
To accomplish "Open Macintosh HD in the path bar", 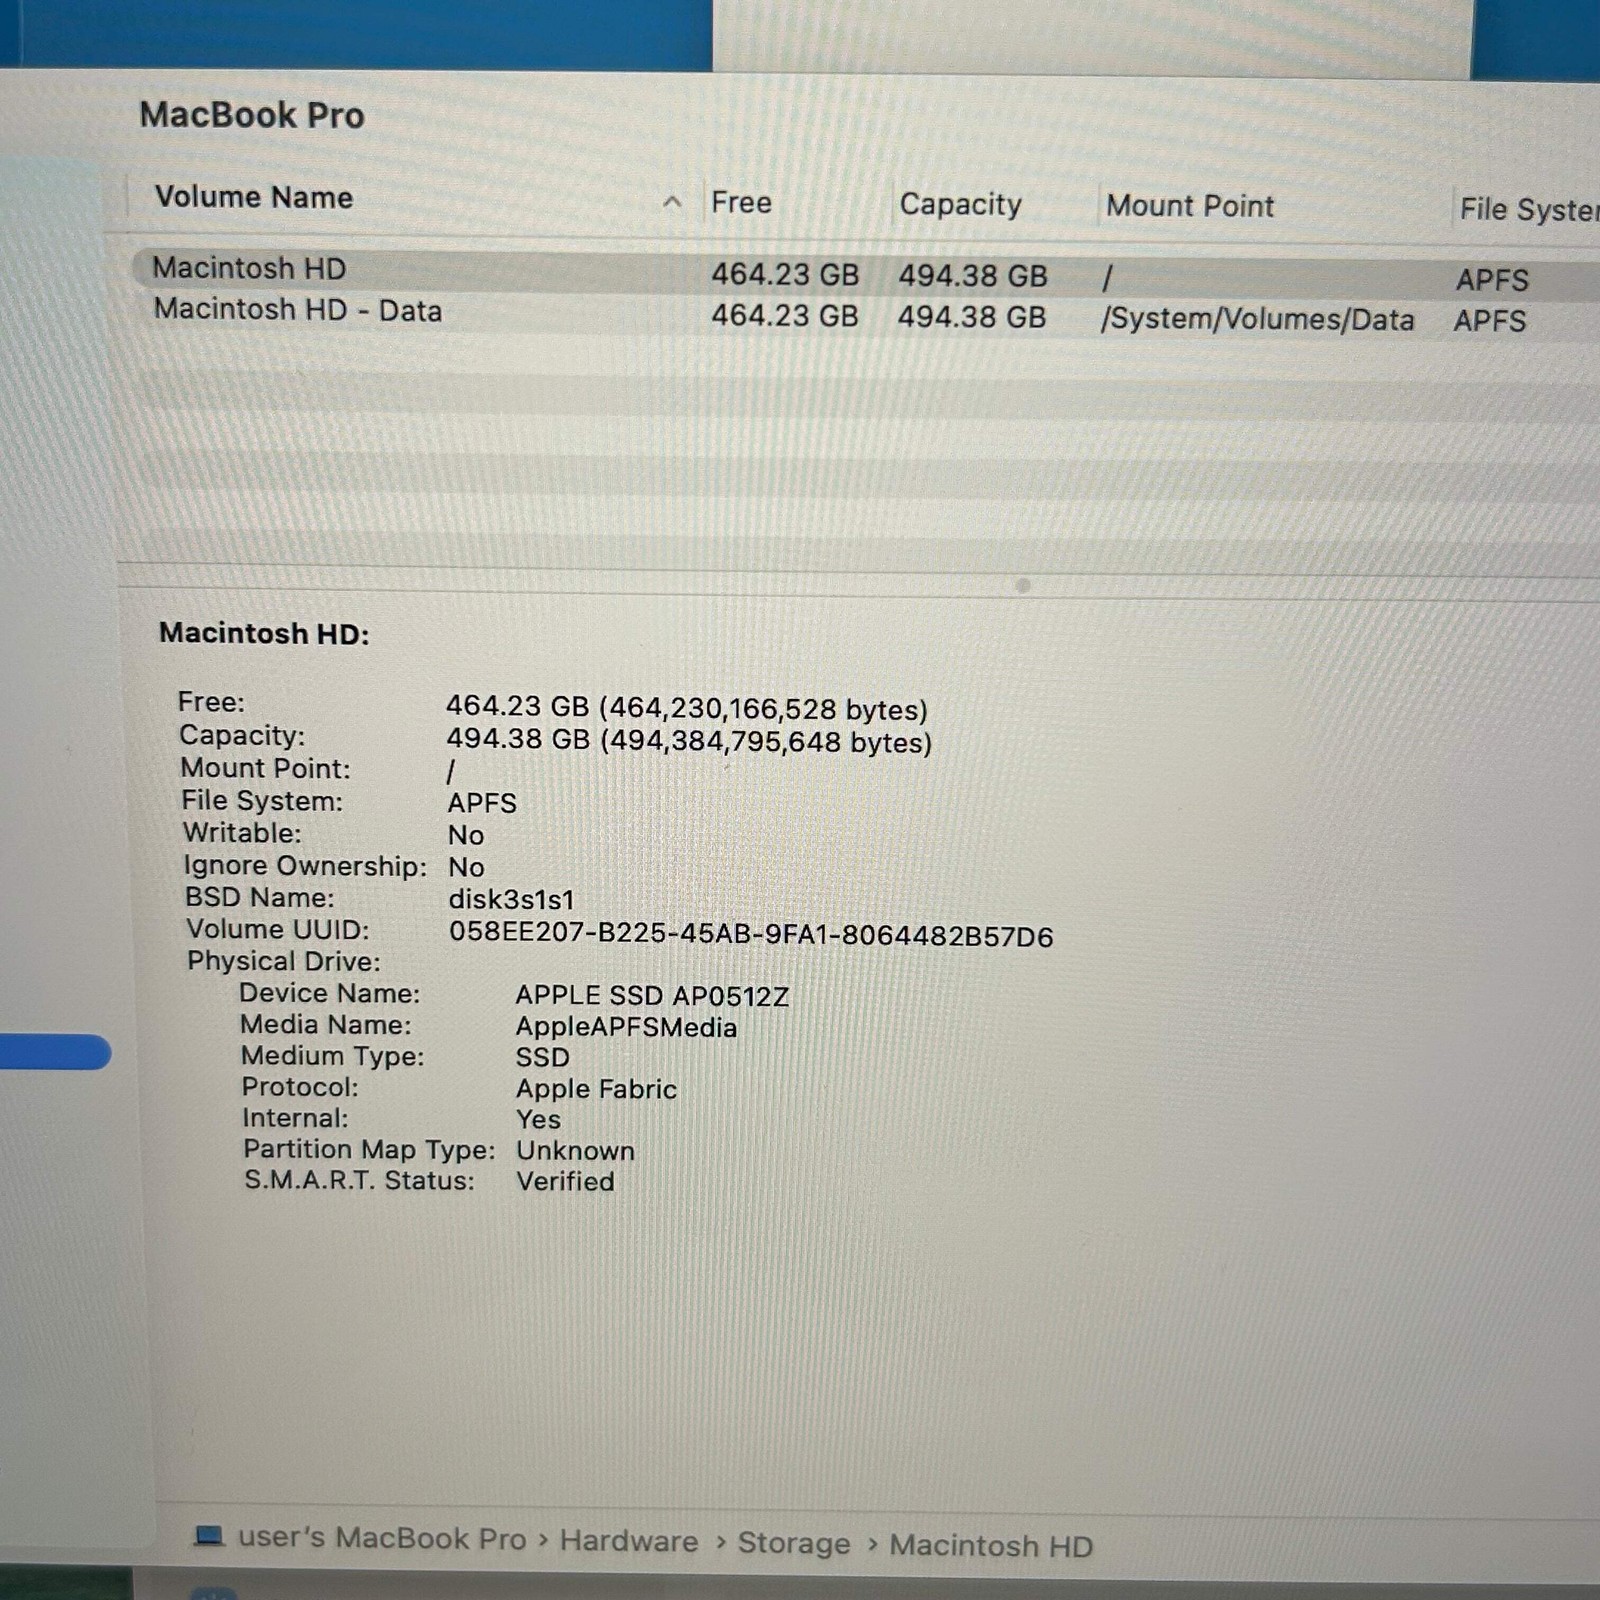I will click(x=991, y=1546).
